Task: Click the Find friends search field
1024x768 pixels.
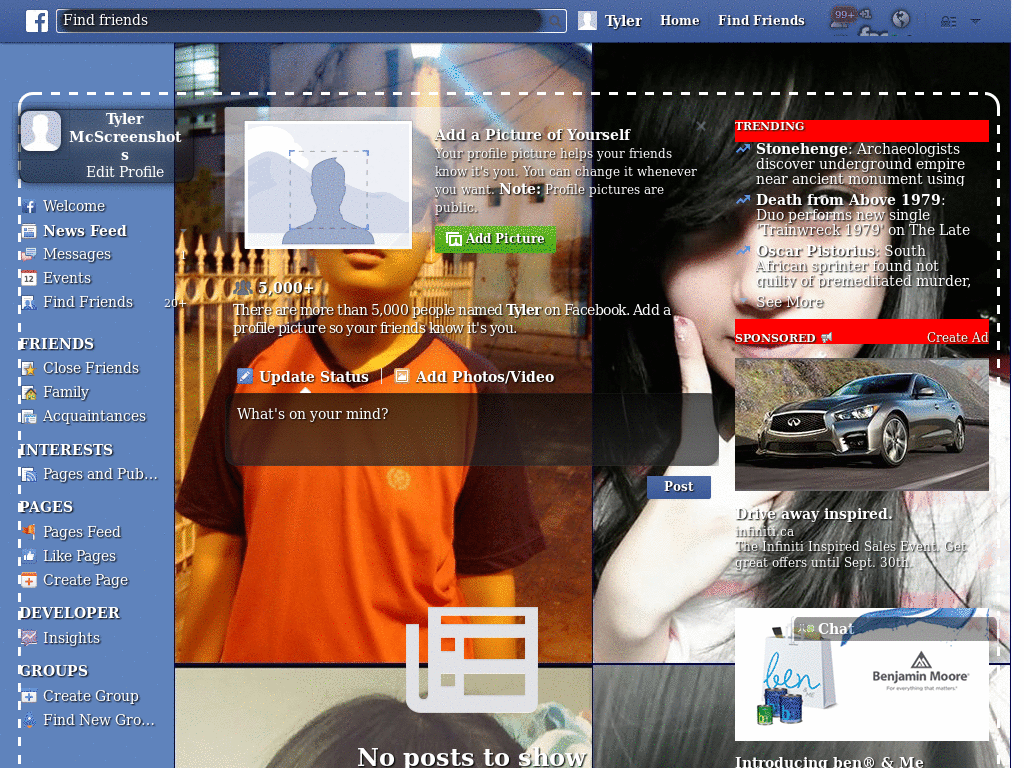Action: coord(312,21)
